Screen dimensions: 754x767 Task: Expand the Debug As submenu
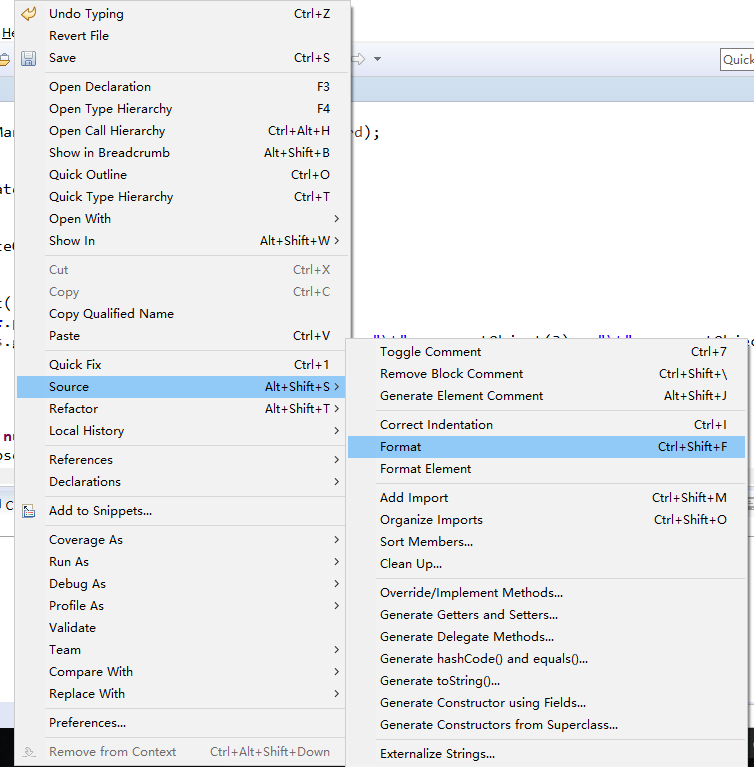point(182,584)
